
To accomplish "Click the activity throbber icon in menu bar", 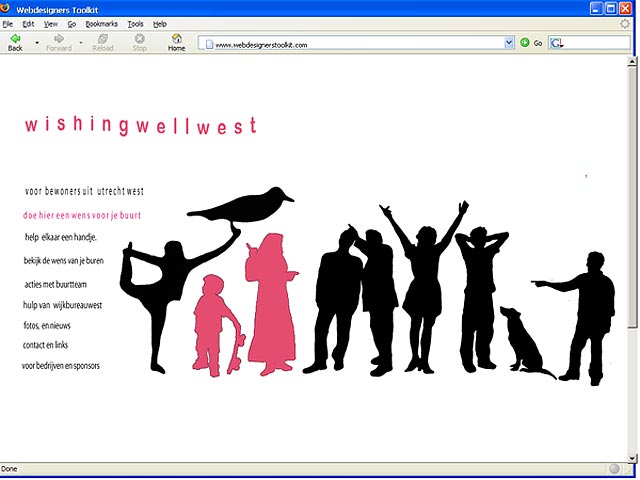I will tap(624, 24).
